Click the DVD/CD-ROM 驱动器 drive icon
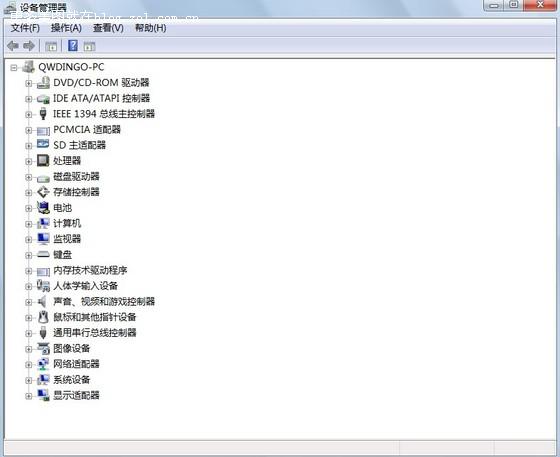Viewport: 560px width, 457px height. click(43, 82)
